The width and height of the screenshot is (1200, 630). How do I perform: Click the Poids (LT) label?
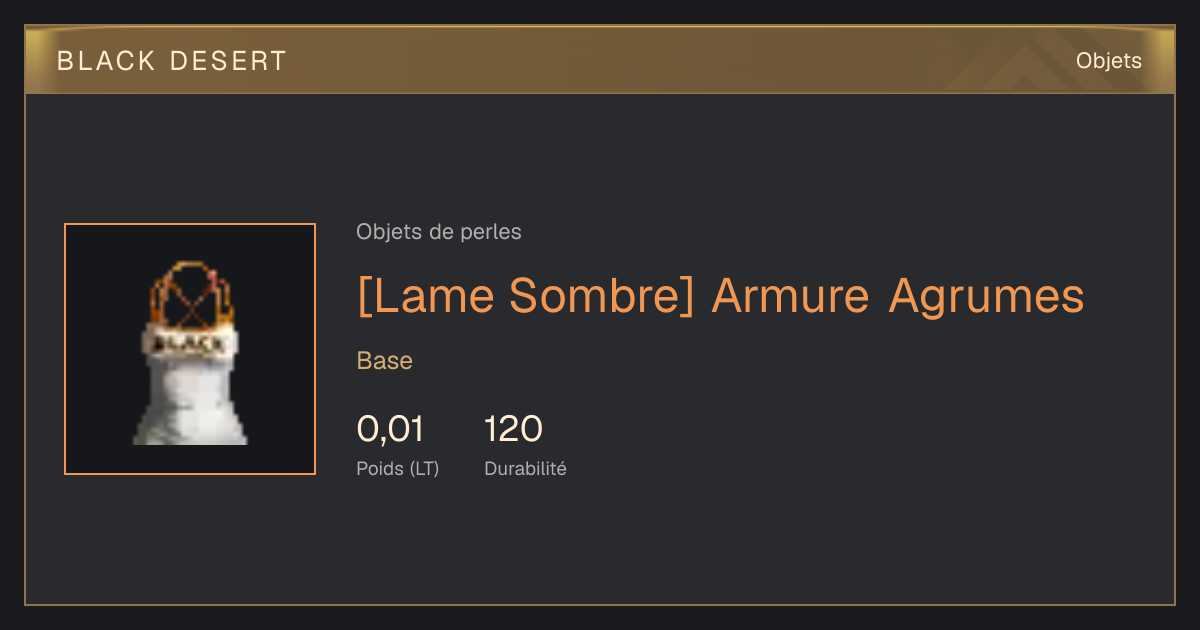(397, 468)
